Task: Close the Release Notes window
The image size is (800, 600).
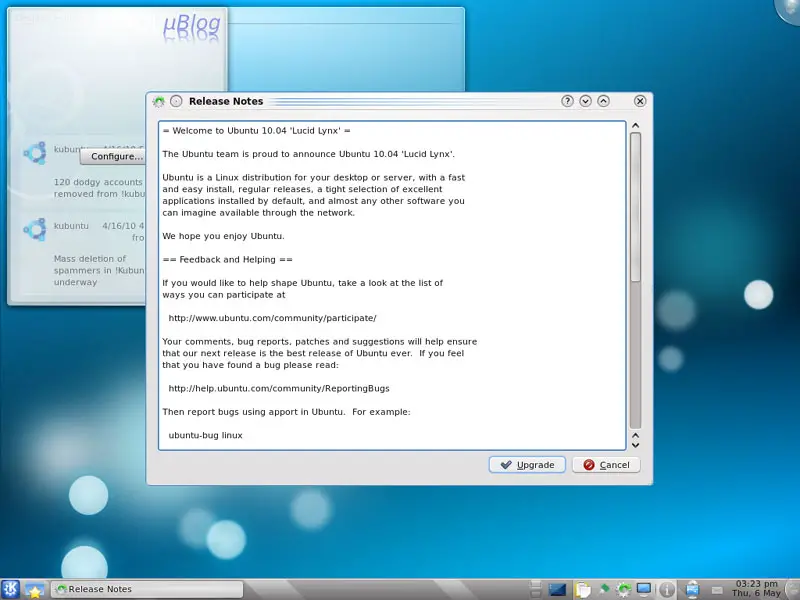Action: [x=640, y=101]
